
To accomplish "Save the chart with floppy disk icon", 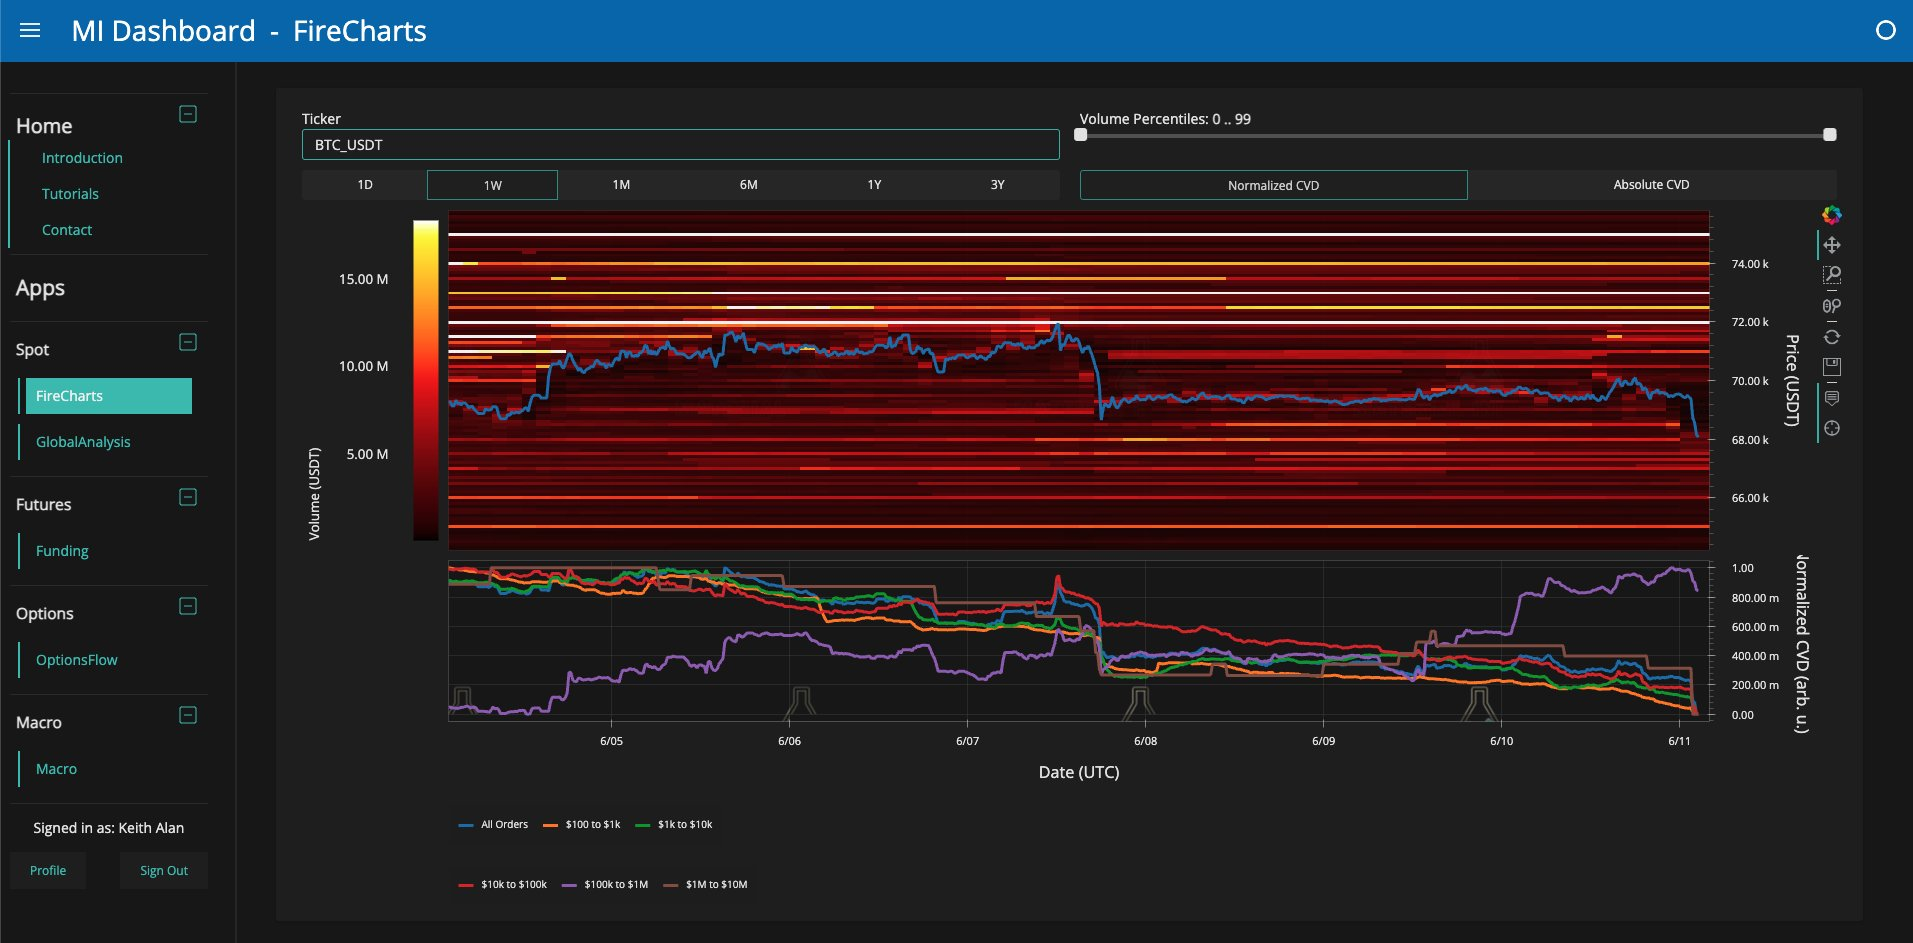I will pyautogui.click(x=1831, y=367).
